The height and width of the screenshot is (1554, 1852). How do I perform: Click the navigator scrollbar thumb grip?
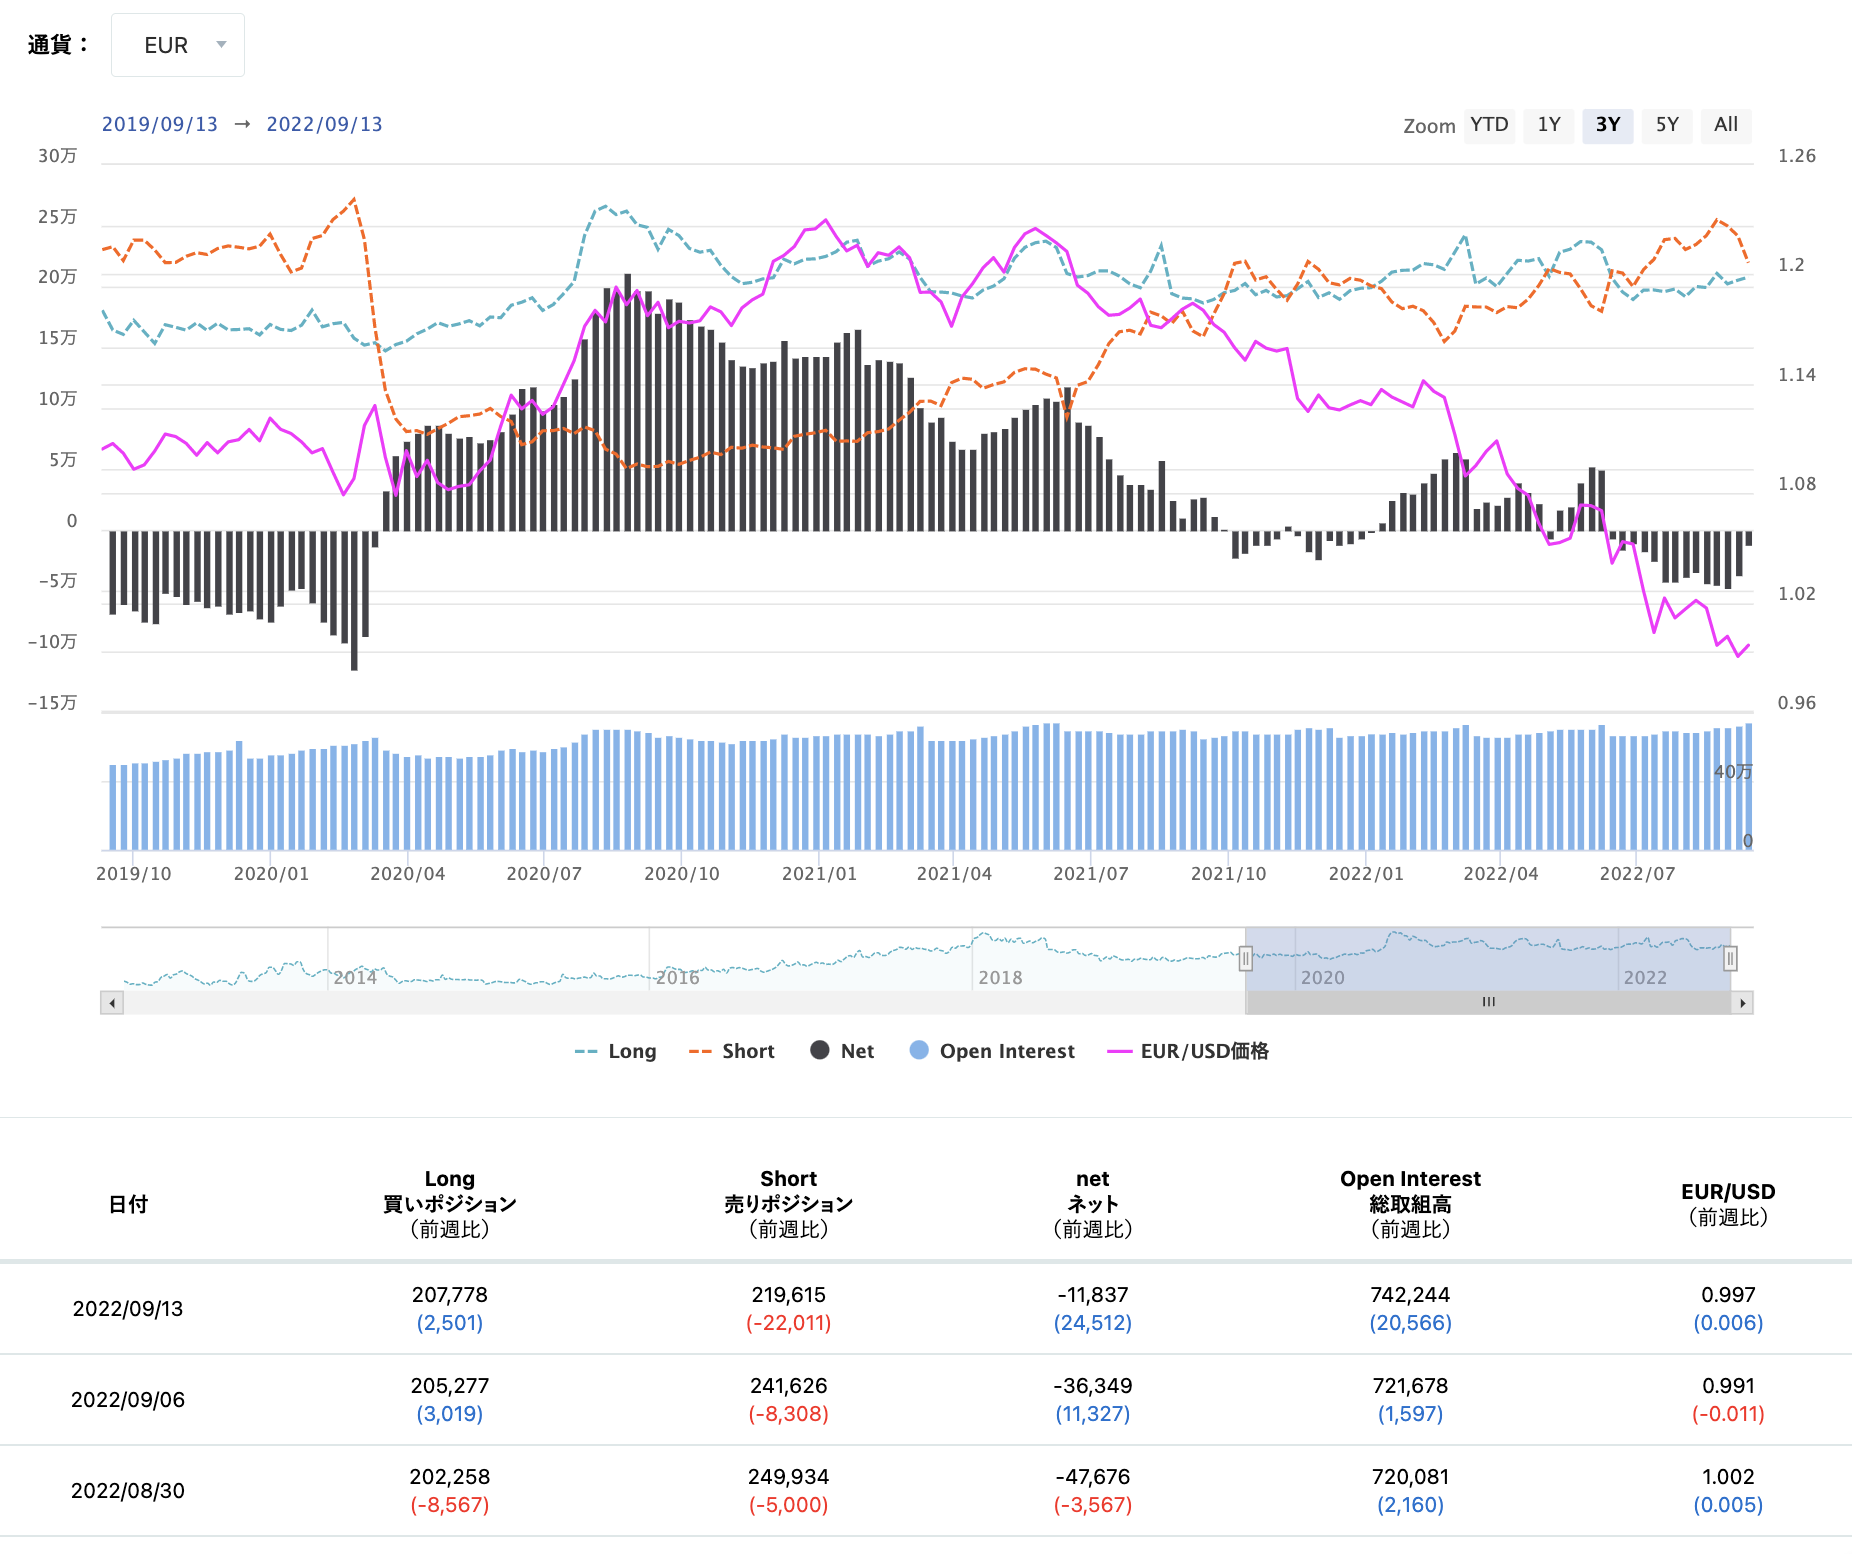point(1489,1002)
